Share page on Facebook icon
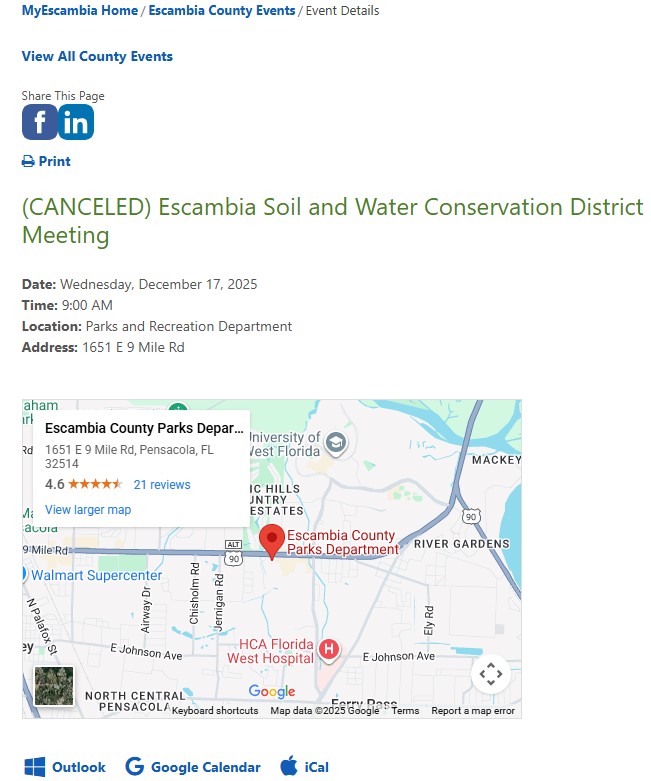Screen dimensions: 651x781 pyautogui.click(x=39, y=123)
